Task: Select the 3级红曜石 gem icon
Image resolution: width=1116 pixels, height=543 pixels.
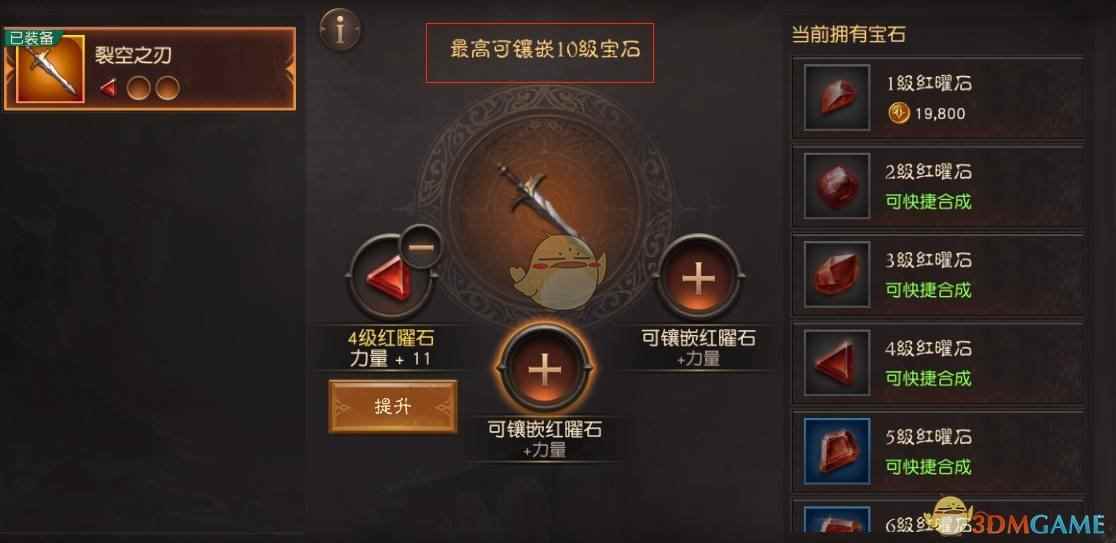Action: (x=837, y=274)
